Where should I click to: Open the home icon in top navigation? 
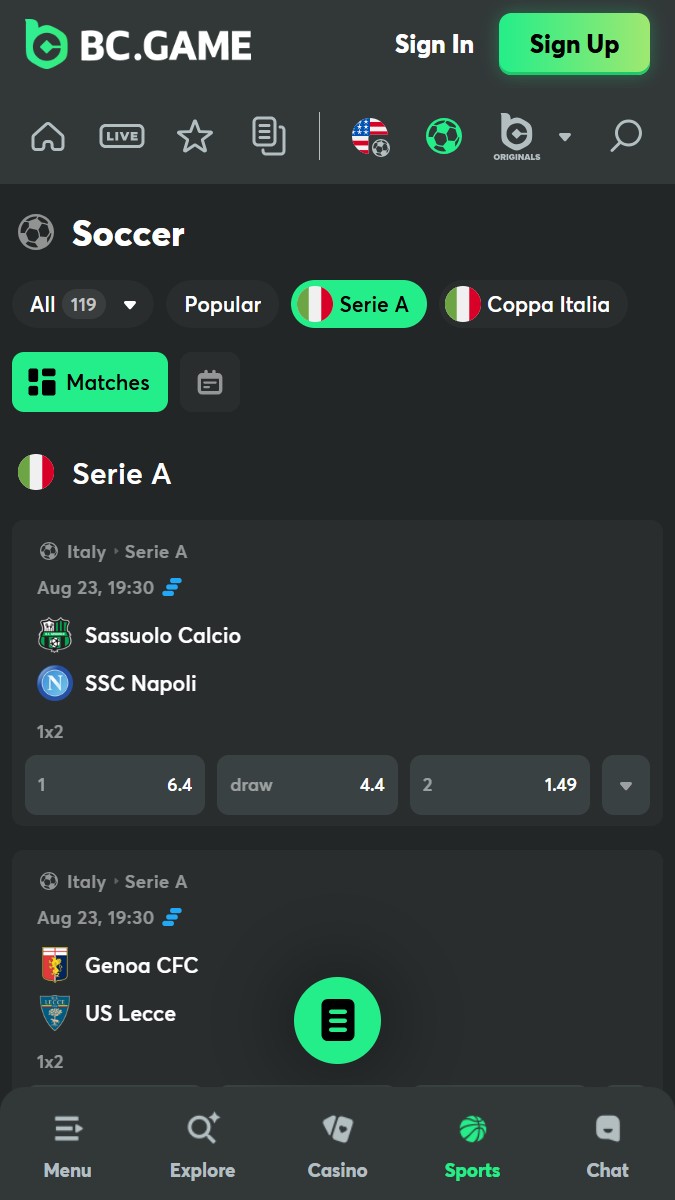point(48,136)
